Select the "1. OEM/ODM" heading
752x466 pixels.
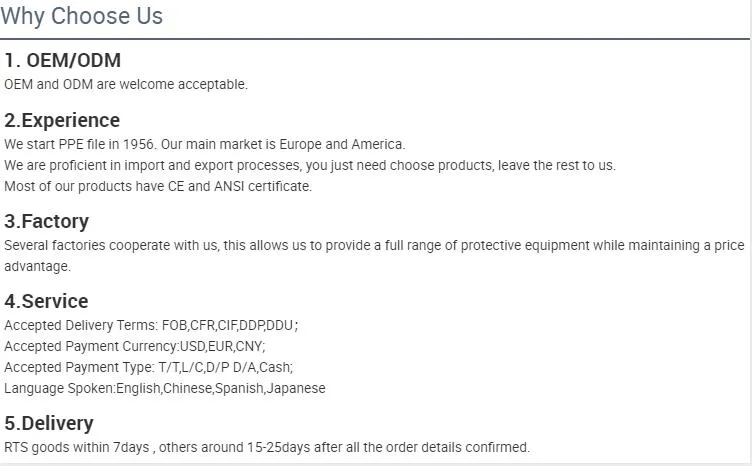(x=62, y=60)
